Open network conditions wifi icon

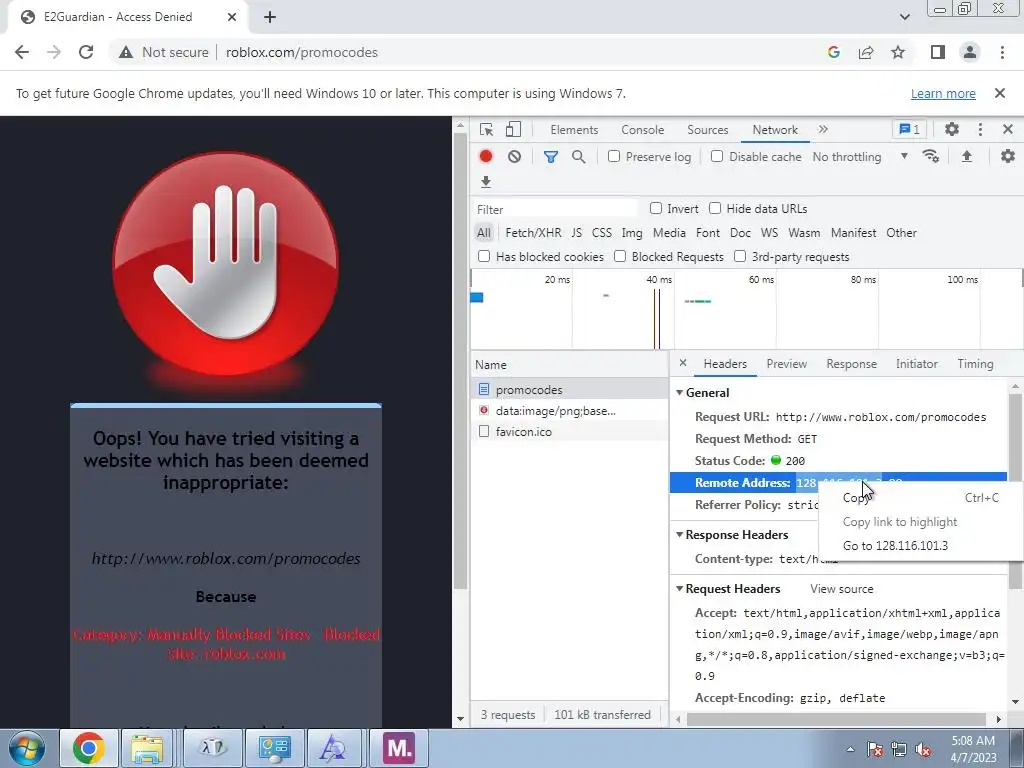(x=931, y=157)
